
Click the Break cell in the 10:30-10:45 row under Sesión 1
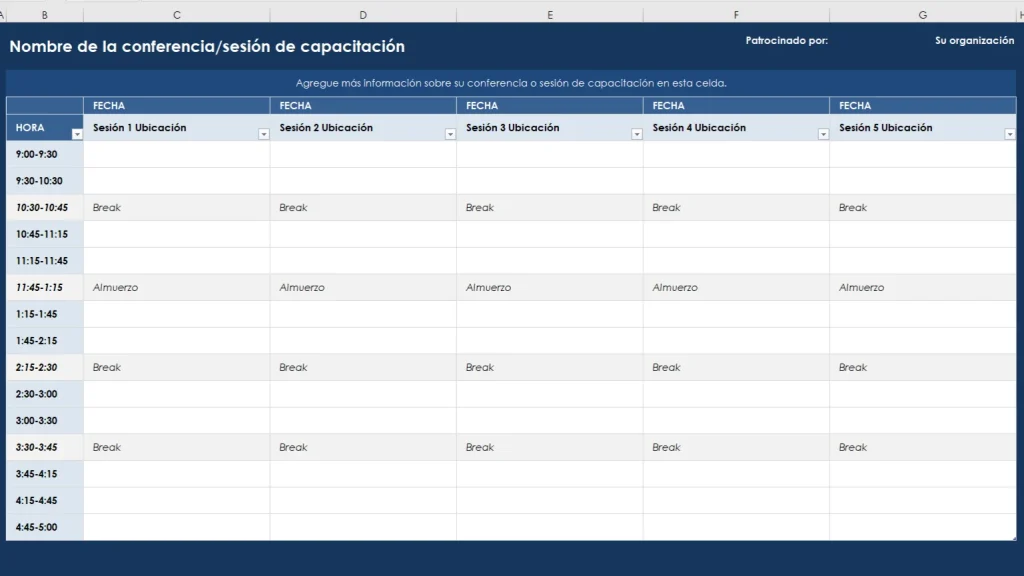pyautogui.click(x=176, y=207)
